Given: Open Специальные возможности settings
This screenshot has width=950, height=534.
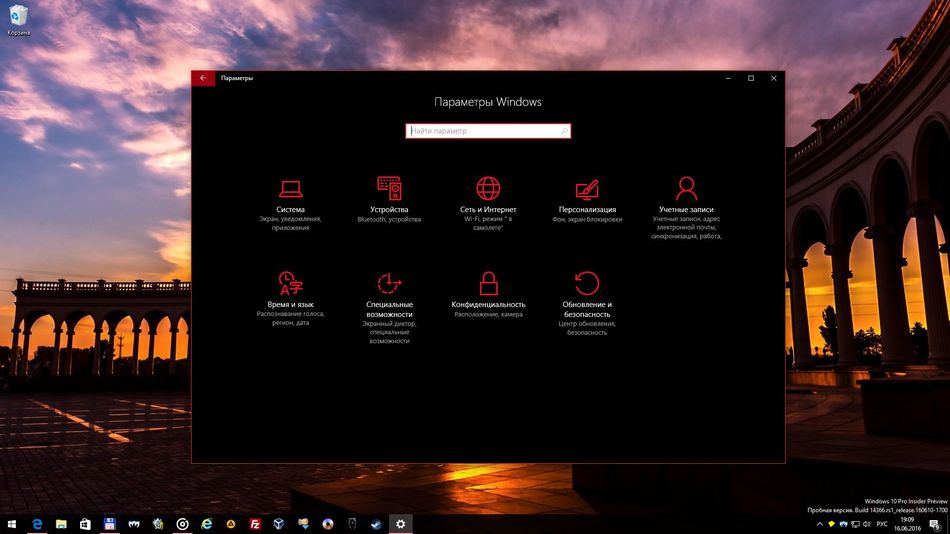Looking at the screenshot, I should click(389, 308).
